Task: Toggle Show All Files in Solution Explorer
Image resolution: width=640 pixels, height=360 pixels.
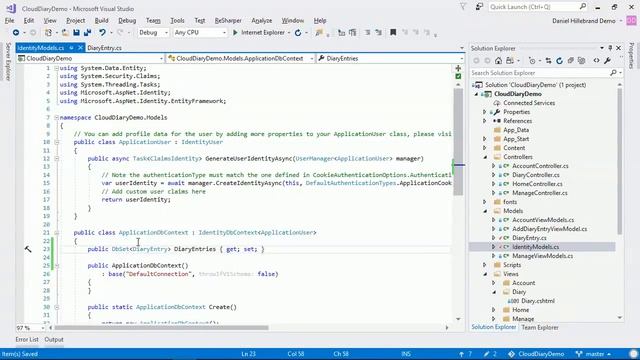Action: [582, 61]
